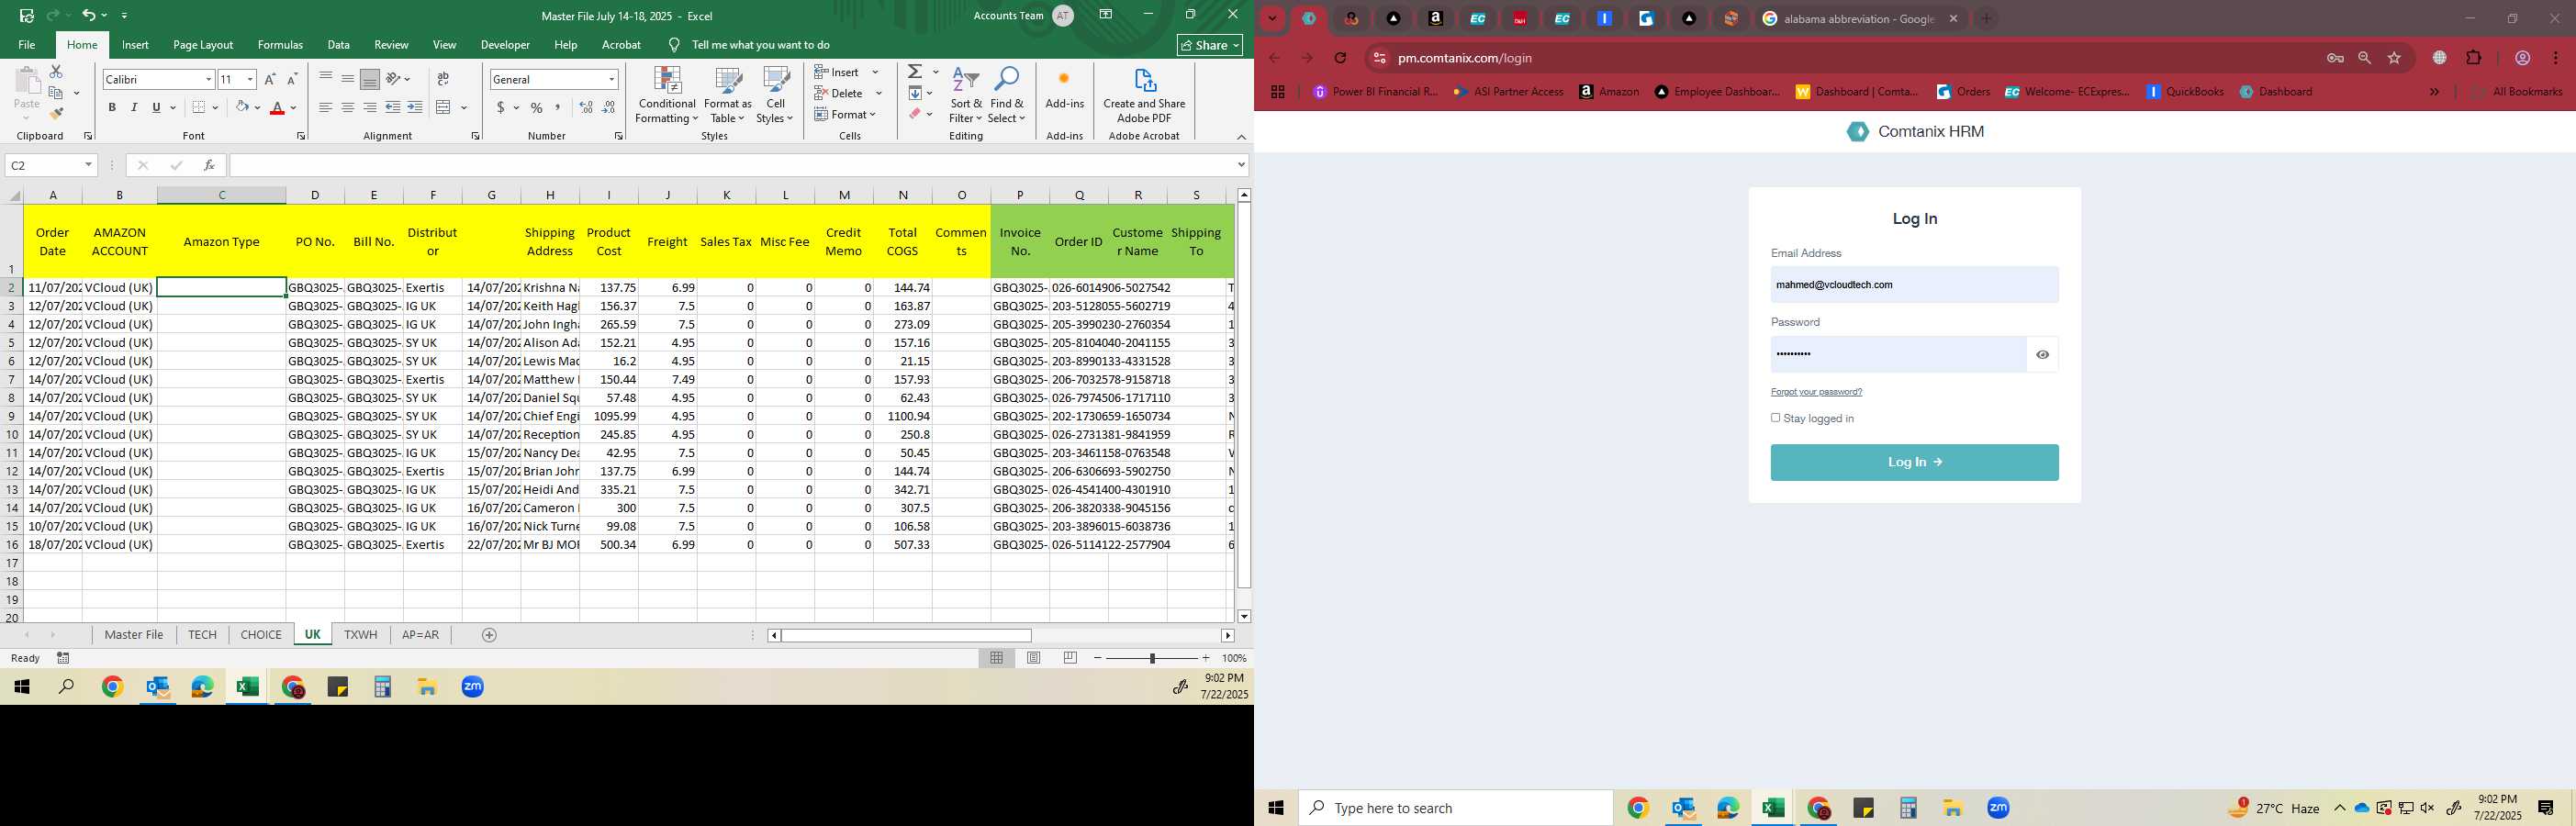The height and width of the screenshot is (826, 2576).
Task: Apply Percent Style format
Action: [x=537, y=107]
